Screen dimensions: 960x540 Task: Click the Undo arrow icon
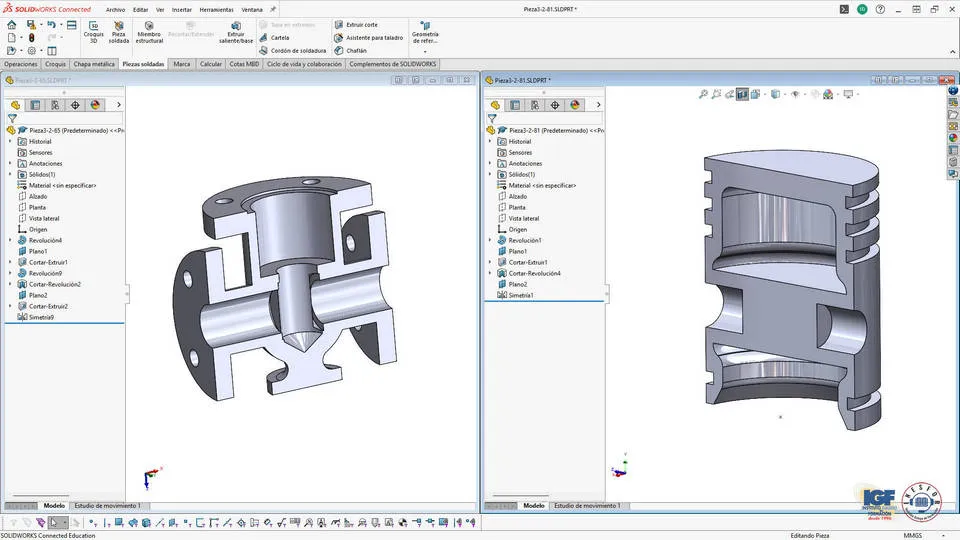click(x=51, y=25)
